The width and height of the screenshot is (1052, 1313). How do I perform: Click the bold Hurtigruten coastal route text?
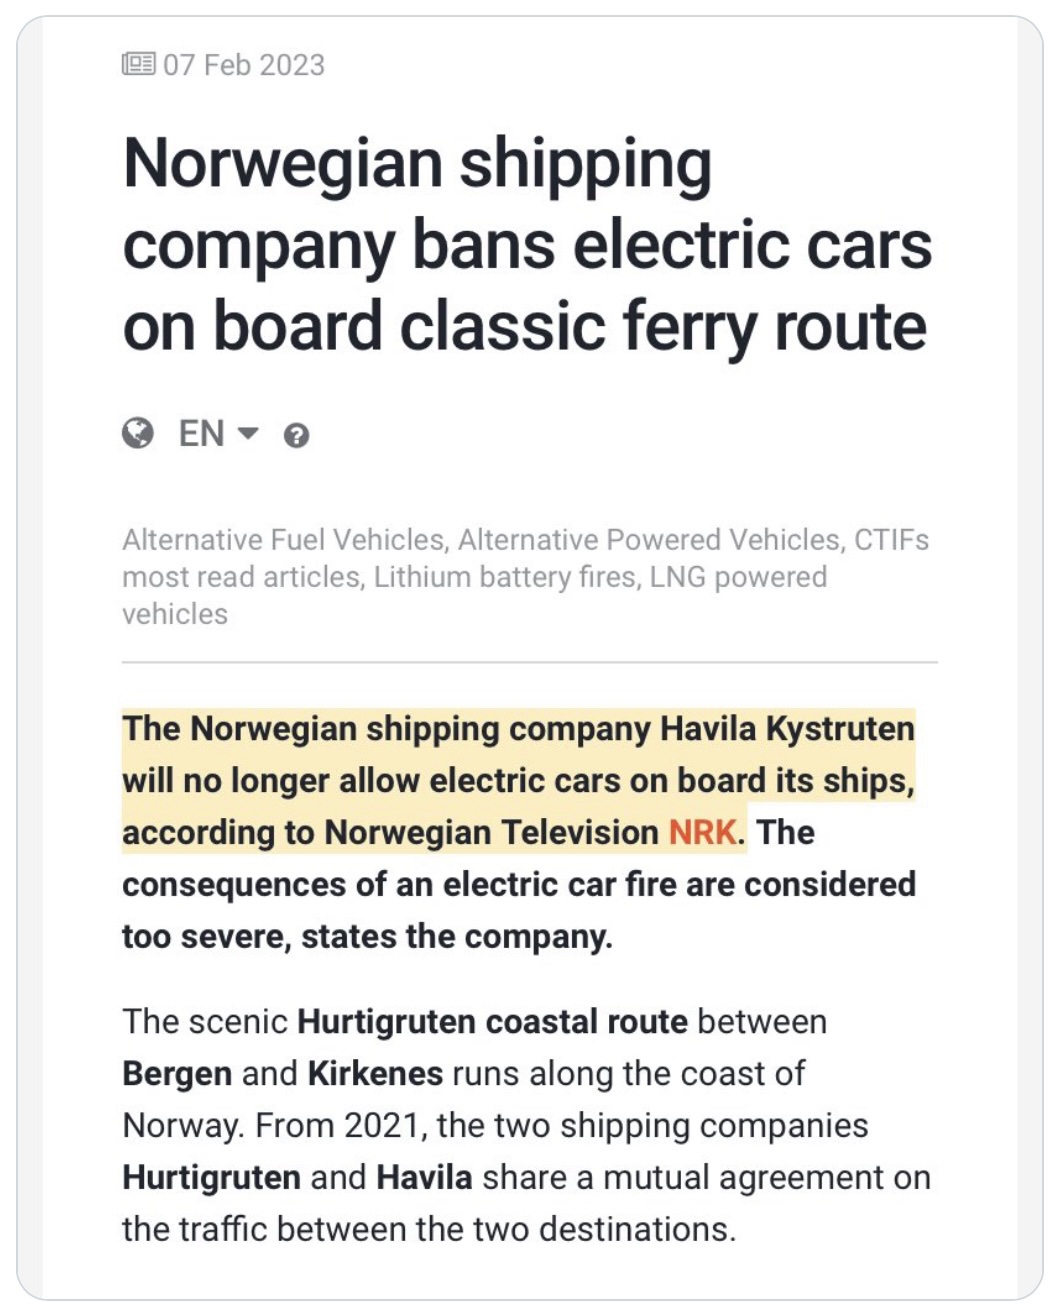pyautogui.click(x=493, y=1021)
